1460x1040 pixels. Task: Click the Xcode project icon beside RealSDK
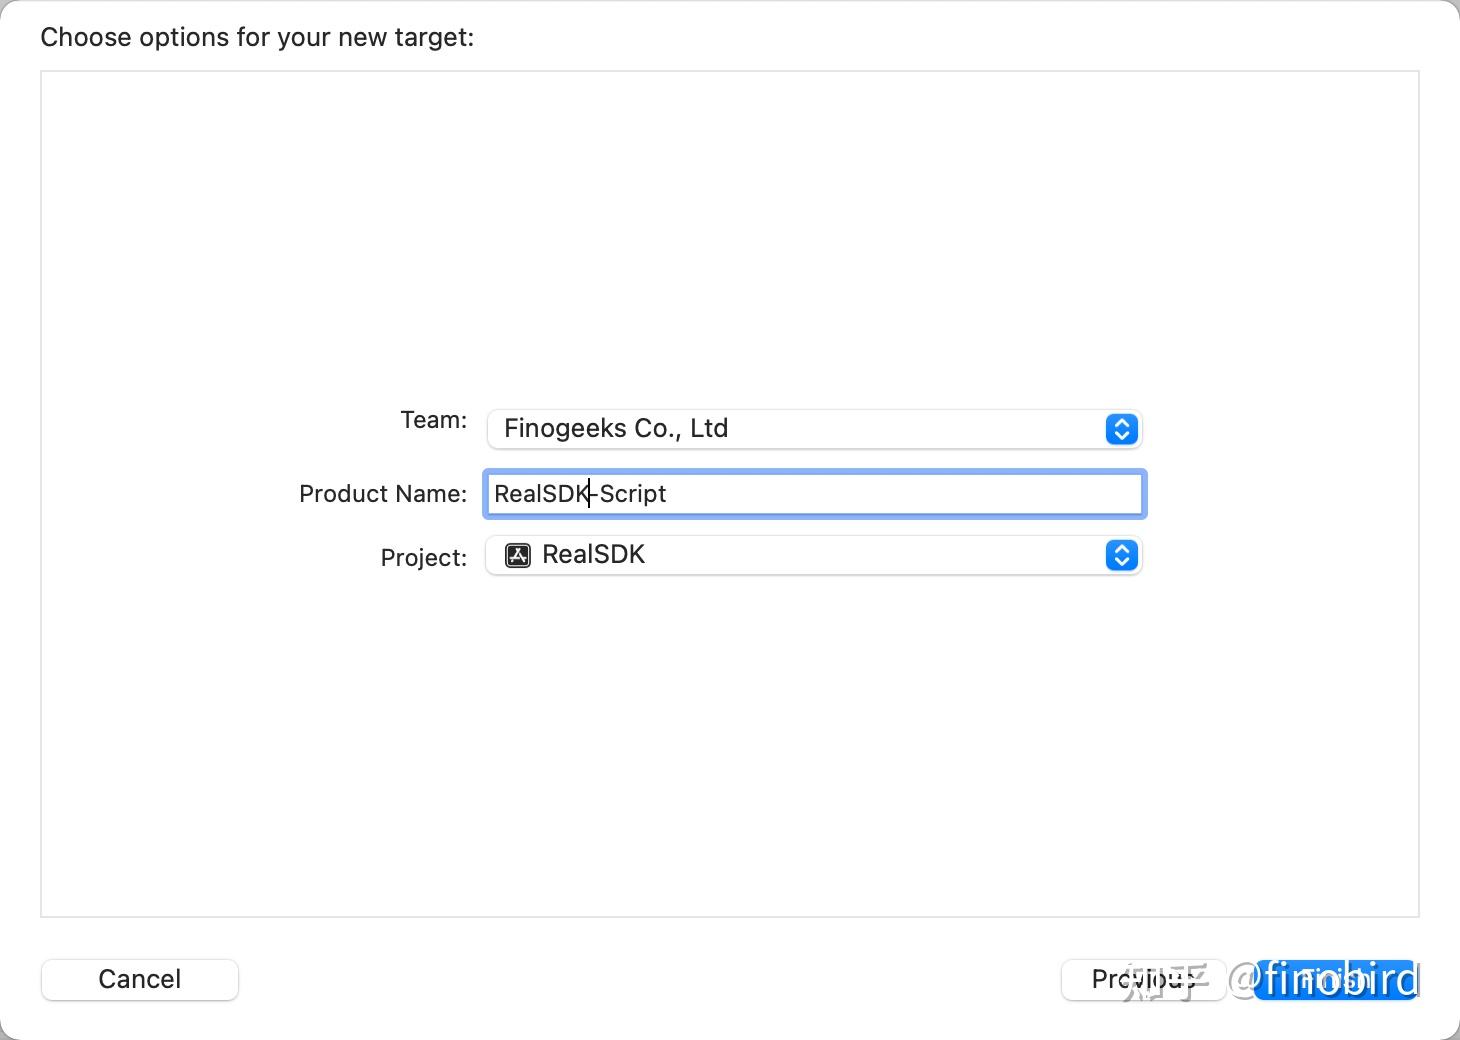coord(517,556)
